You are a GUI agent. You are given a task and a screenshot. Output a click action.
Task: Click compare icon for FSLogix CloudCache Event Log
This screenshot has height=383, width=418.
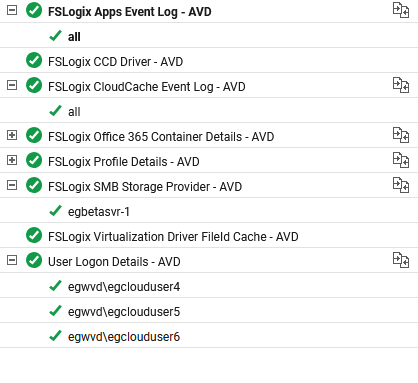click(x=401, y=85)
